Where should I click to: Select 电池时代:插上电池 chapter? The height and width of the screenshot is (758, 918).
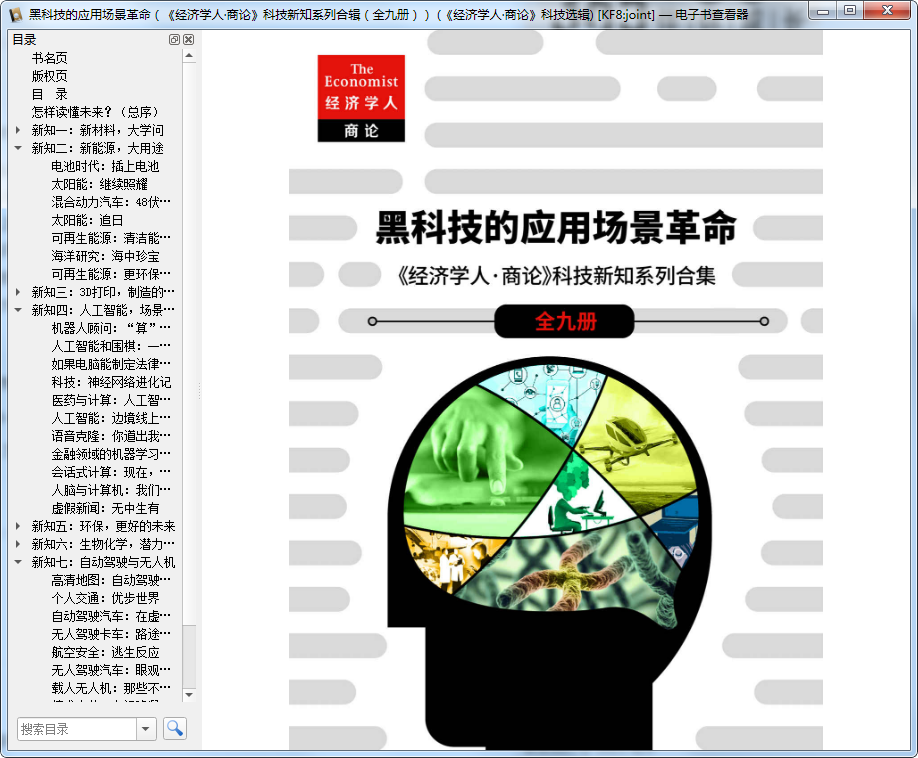105,166
